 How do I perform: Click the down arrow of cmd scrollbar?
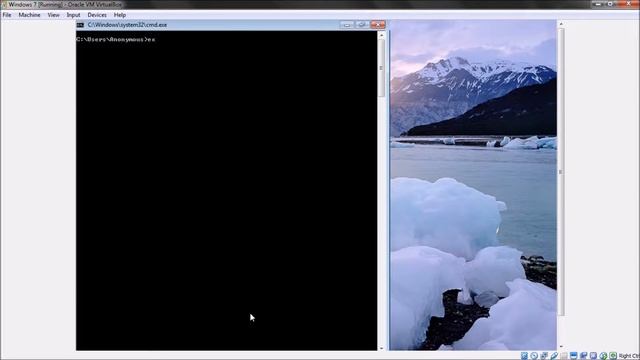point(382,348)
